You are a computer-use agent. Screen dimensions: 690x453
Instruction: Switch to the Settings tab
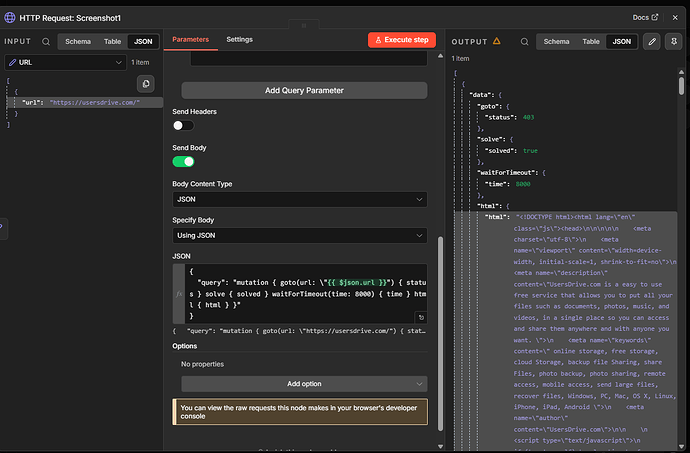(239, 39)
